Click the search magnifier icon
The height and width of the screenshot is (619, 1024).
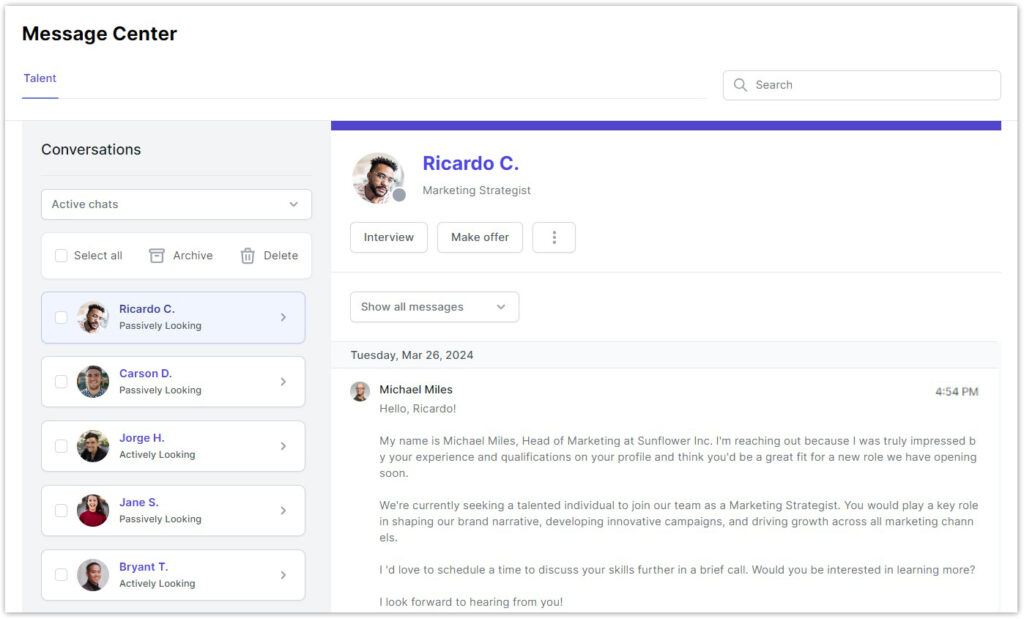click(740, 85)
